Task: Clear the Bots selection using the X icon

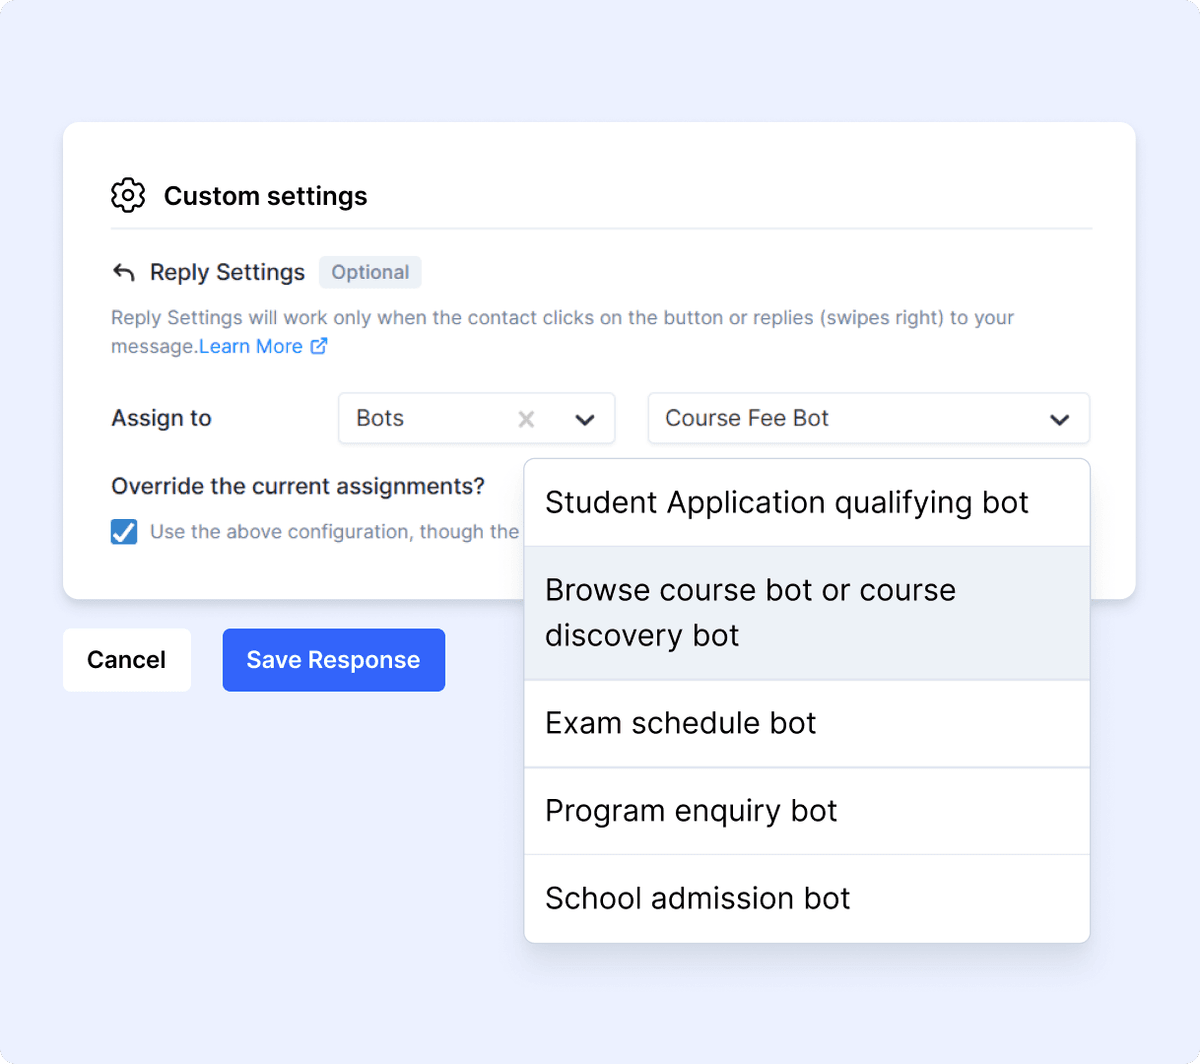Action: click(526, 418)
